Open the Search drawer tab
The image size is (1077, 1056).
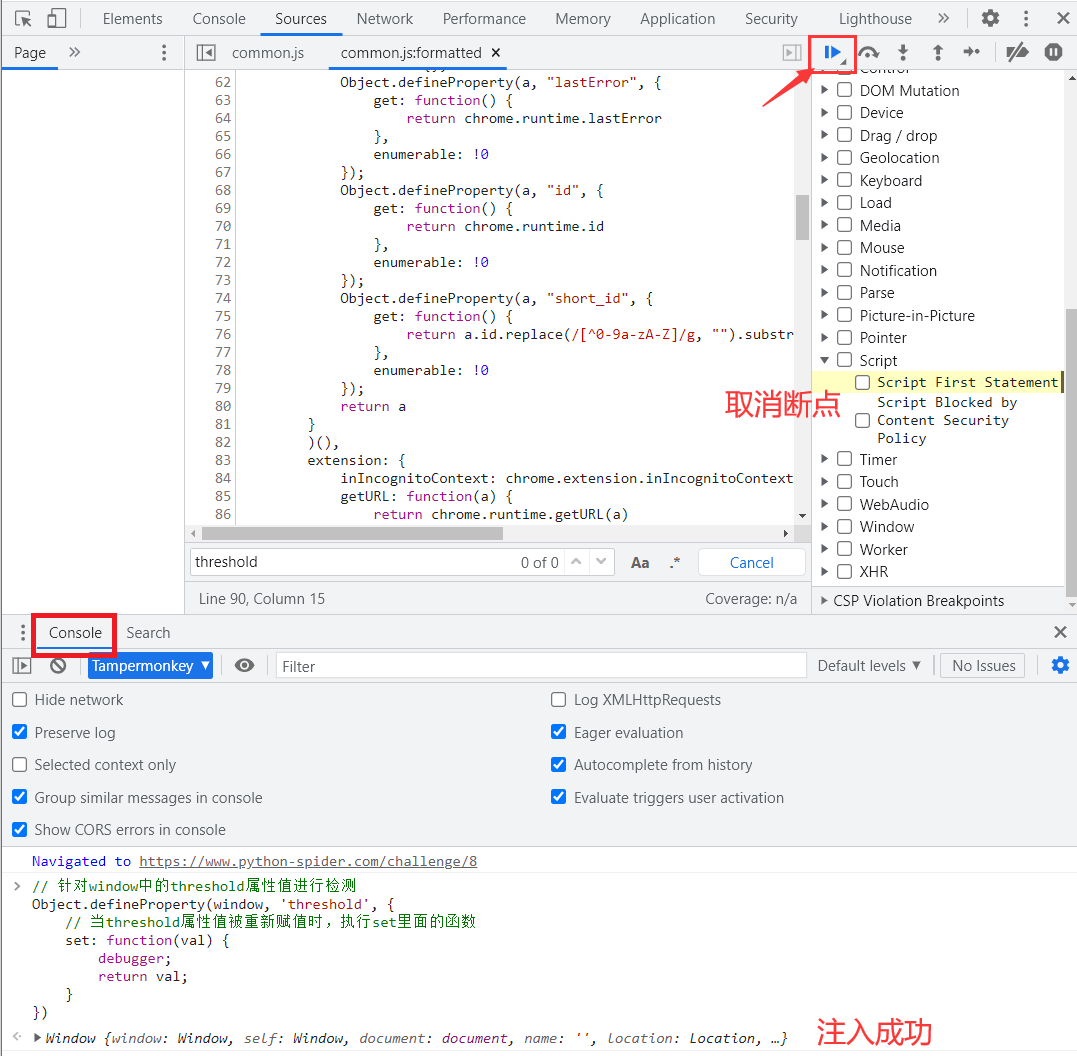148,633
